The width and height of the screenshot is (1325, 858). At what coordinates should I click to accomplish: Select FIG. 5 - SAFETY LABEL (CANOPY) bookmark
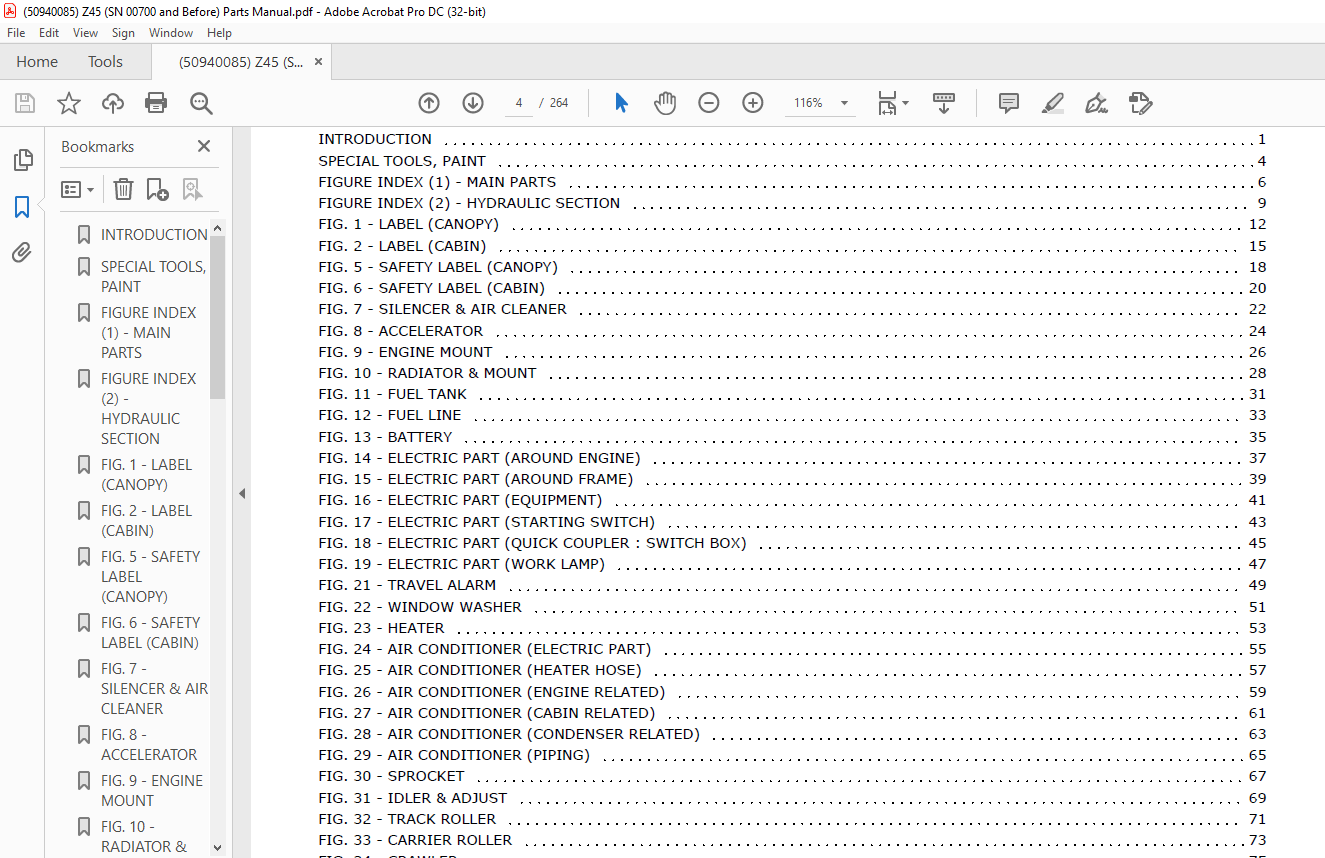[150, 577]
